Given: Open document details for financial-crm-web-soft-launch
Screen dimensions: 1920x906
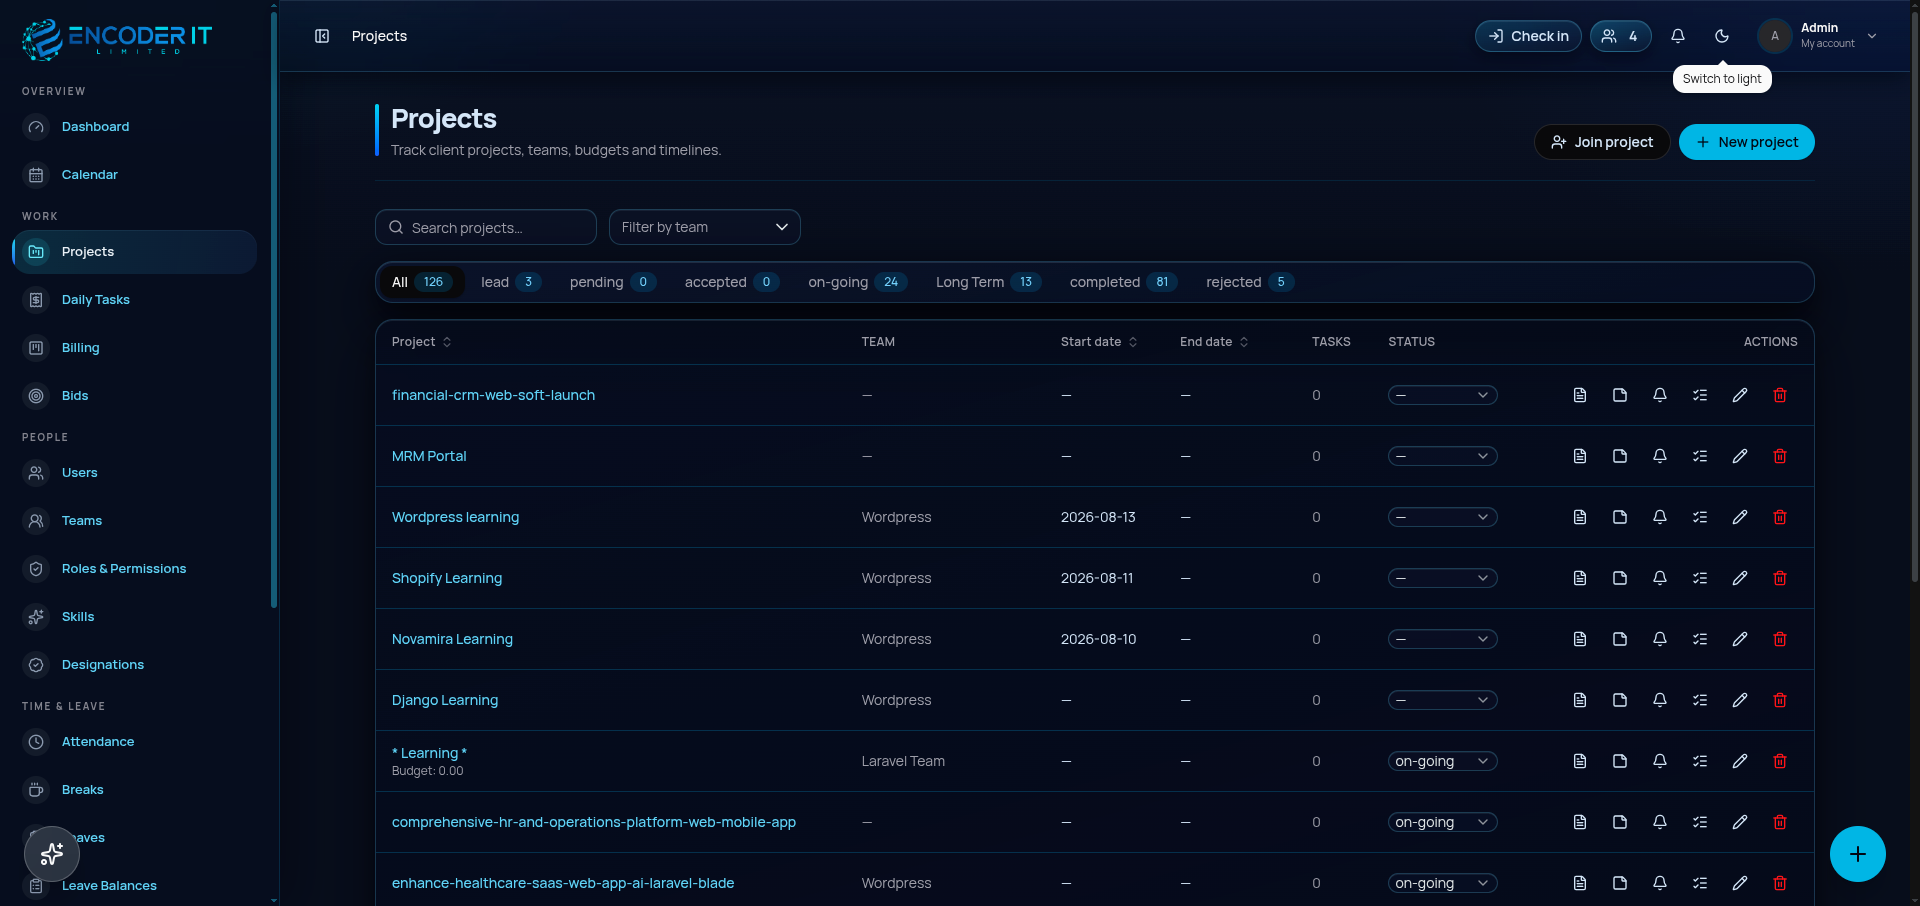Looking at the screenshot, I should click(x=1580, y=395).
